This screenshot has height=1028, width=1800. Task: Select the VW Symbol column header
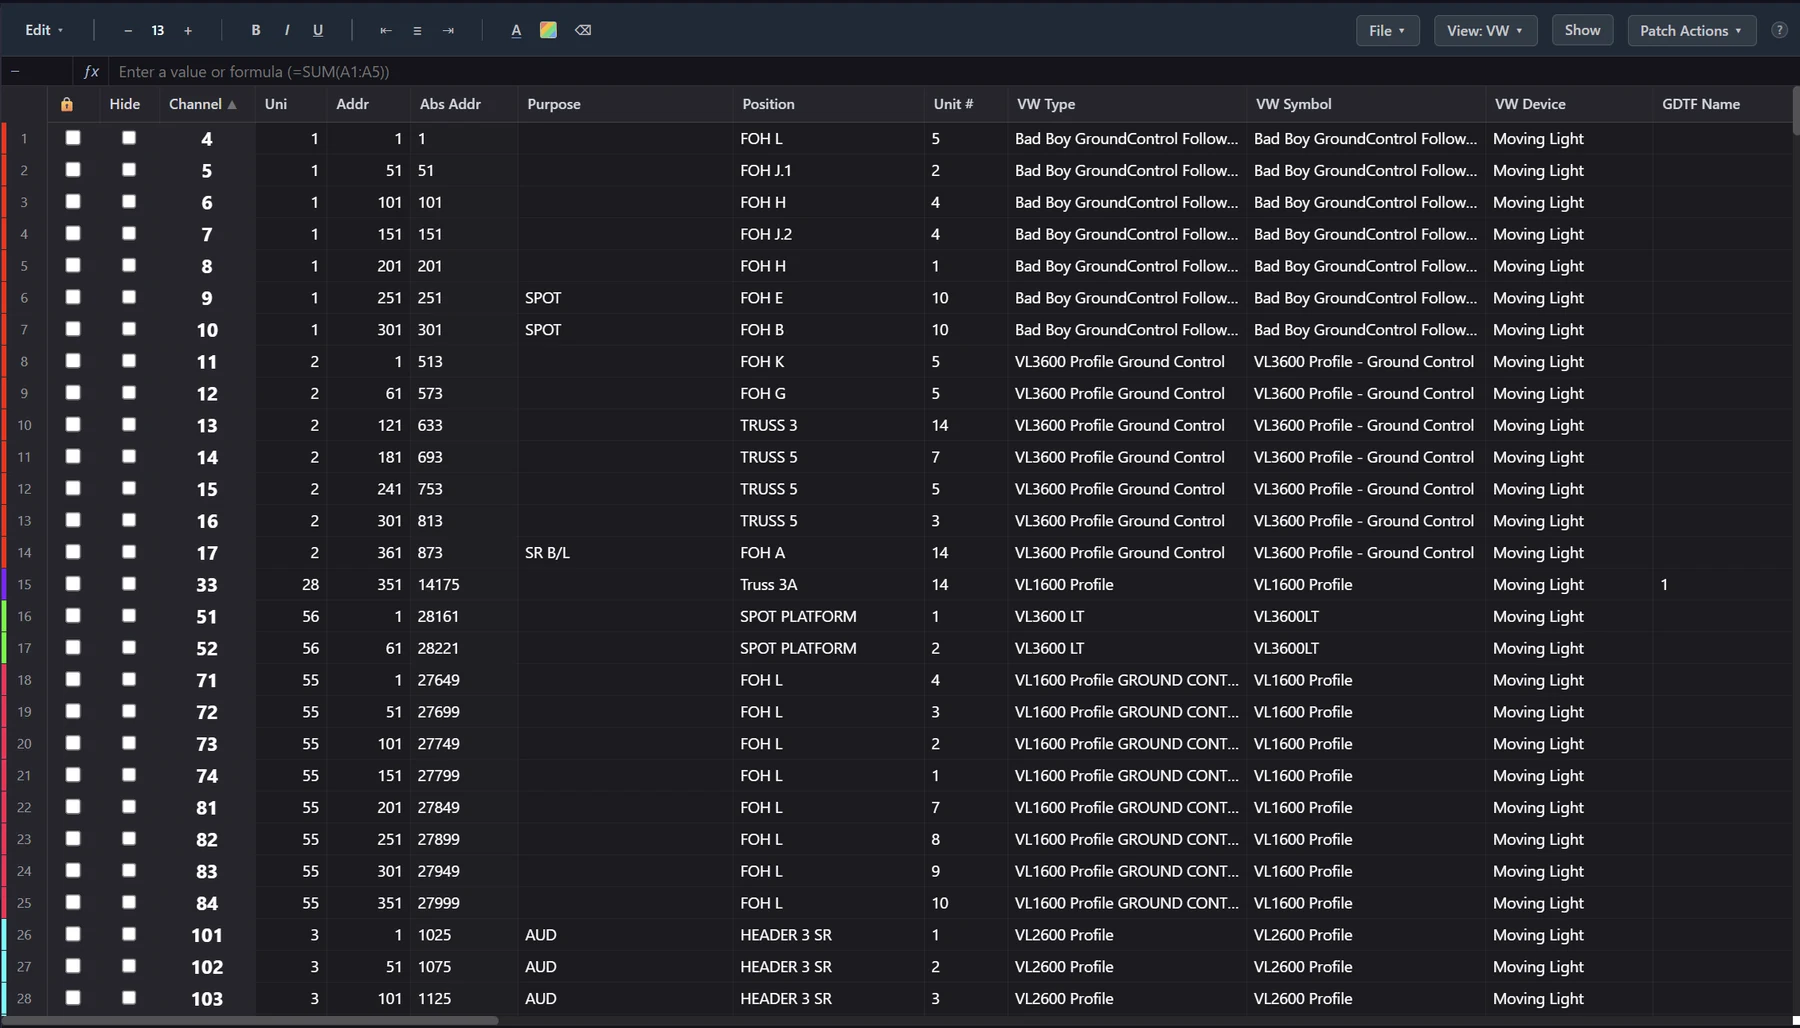1366,104
